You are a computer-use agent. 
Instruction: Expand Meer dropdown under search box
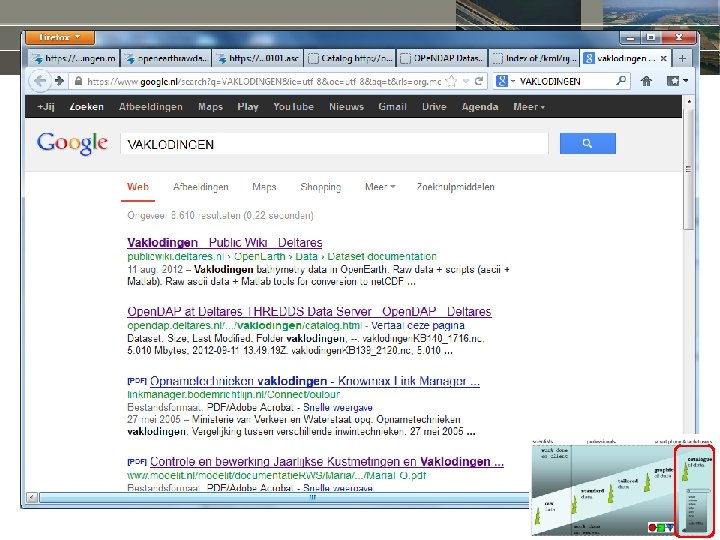(x=380, y=187)
